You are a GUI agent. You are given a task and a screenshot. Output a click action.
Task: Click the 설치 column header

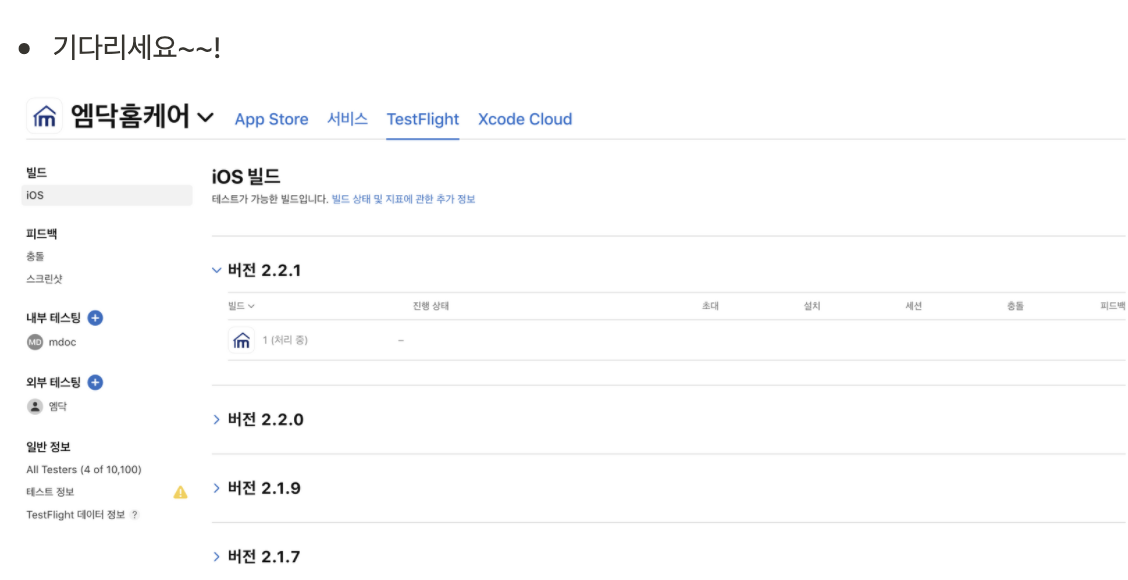812,306
